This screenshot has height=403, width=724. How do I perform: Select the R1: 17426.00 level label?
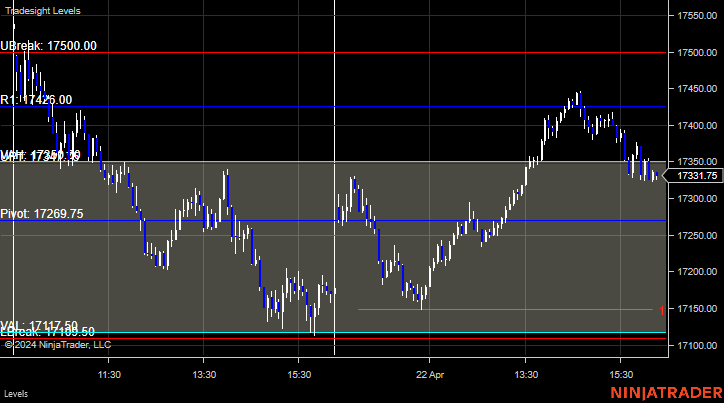pyautogui.click(x=36, y=100)
